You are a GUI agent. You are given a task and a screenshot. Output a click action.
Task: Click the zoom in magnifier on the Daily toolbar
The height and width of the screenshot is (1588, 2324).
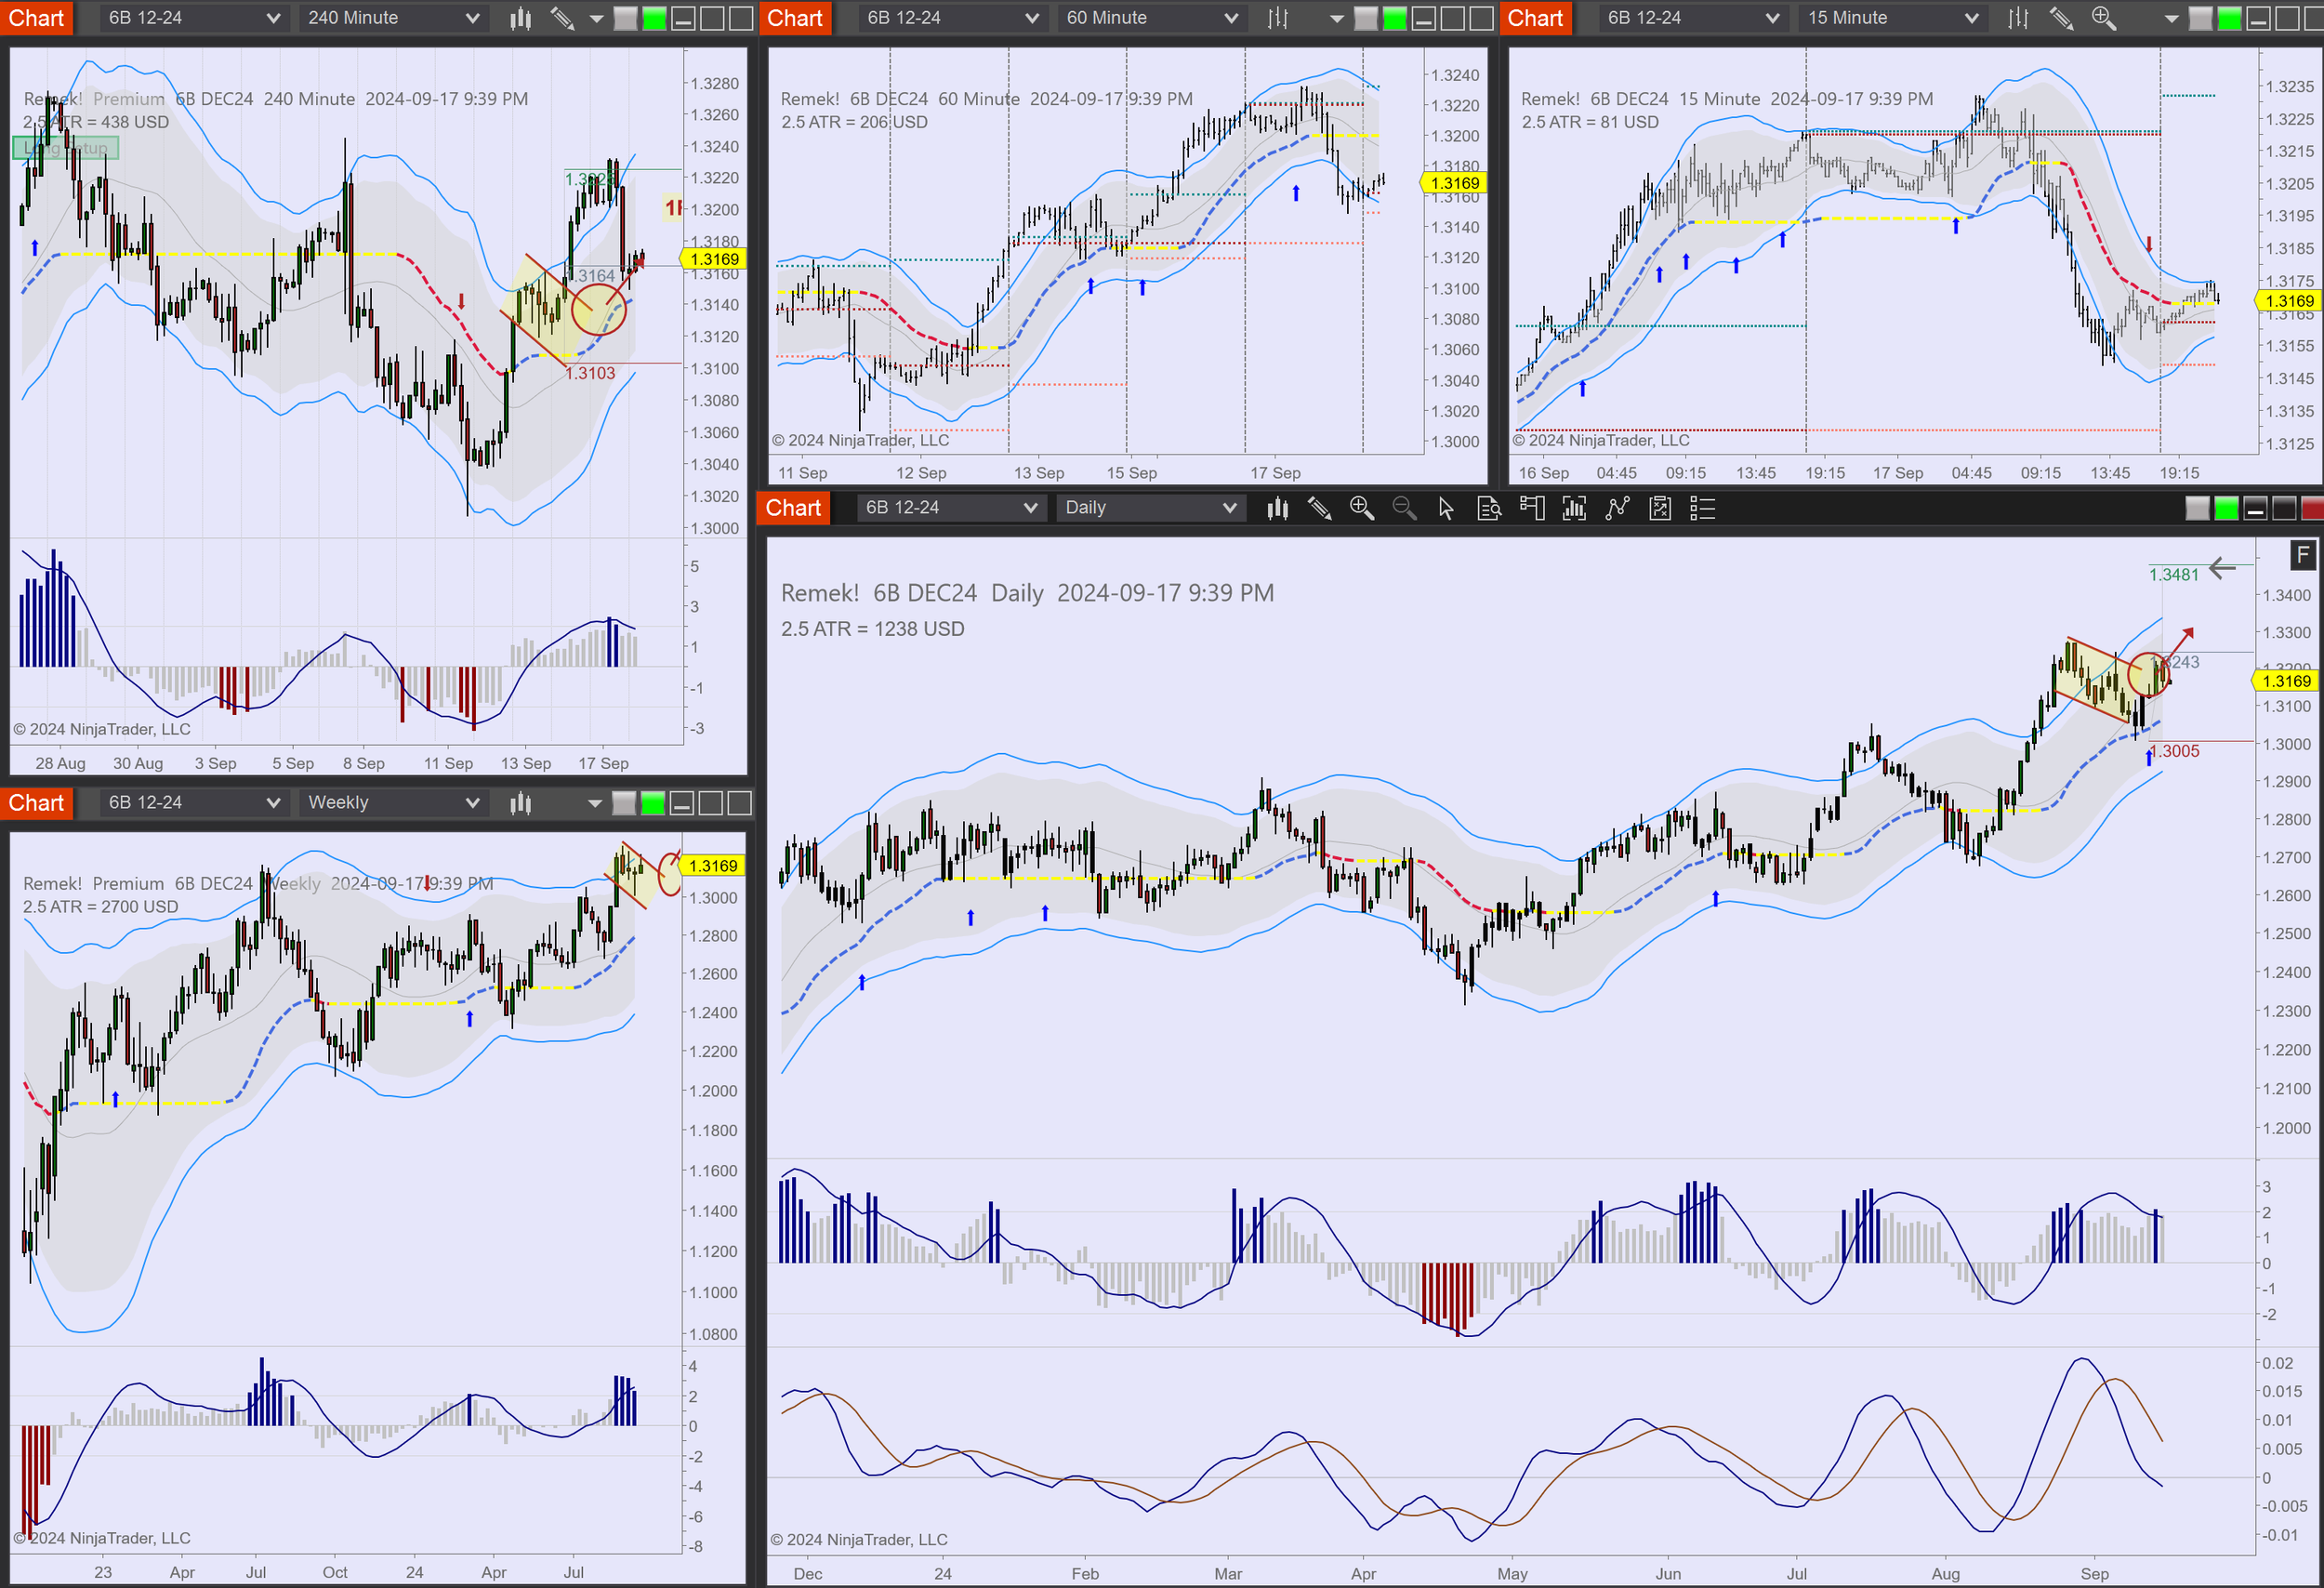1361,509
